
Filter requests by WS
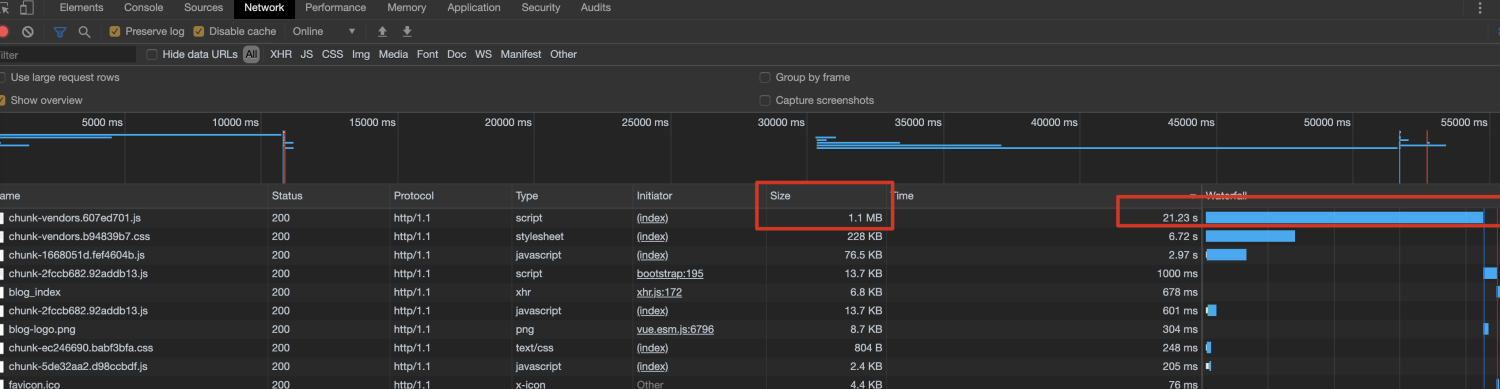(483, 55)
